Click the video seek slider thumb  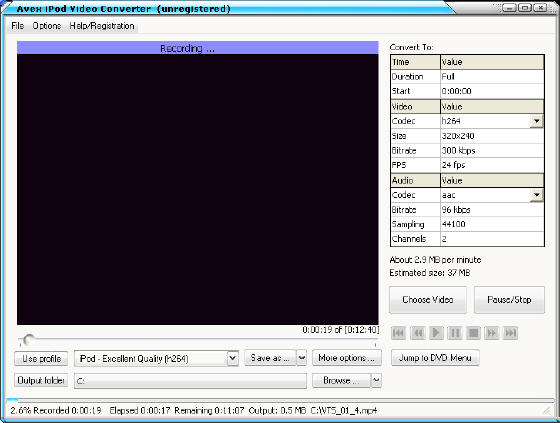[28, 339]
